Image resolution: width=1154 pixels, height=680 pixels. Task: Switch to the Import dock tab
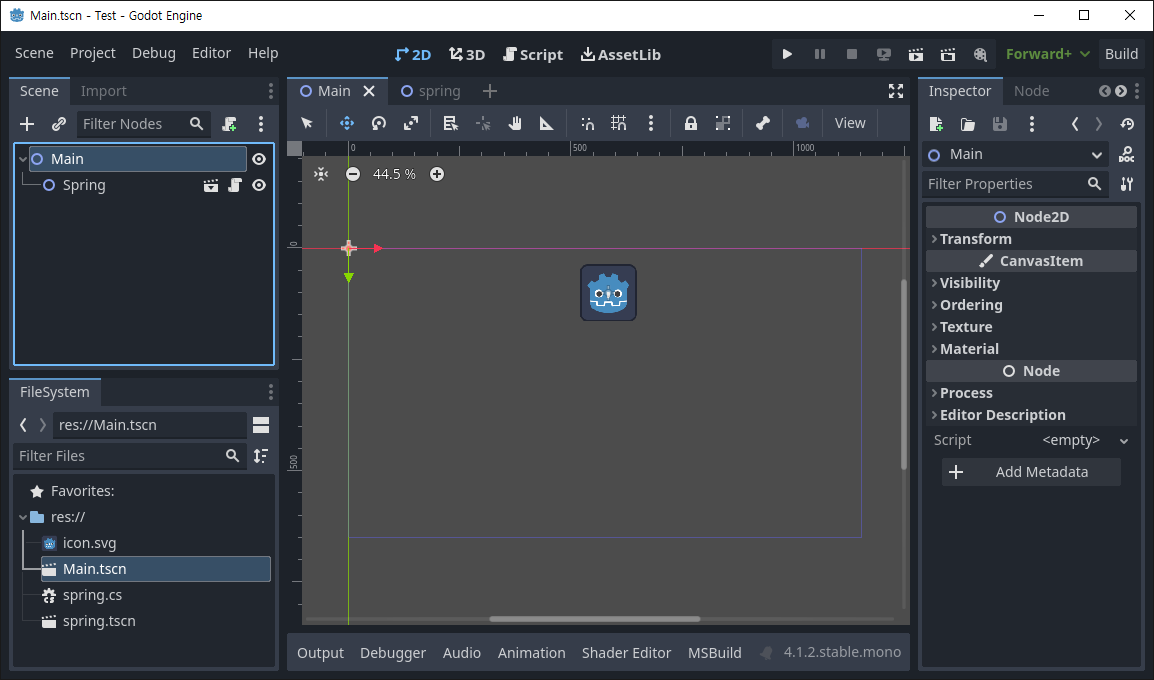pyautogui.click(x=104, y=91)
